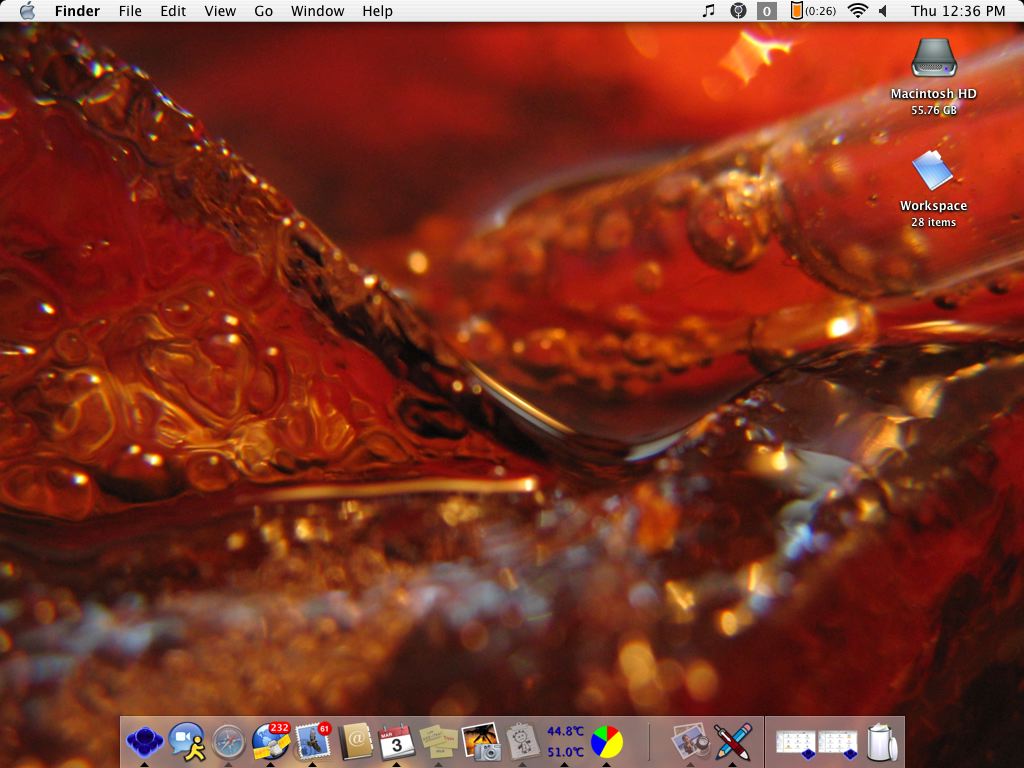Open Stickies notes in Dock
1024x768 pixels.
(x=439, y=741)
